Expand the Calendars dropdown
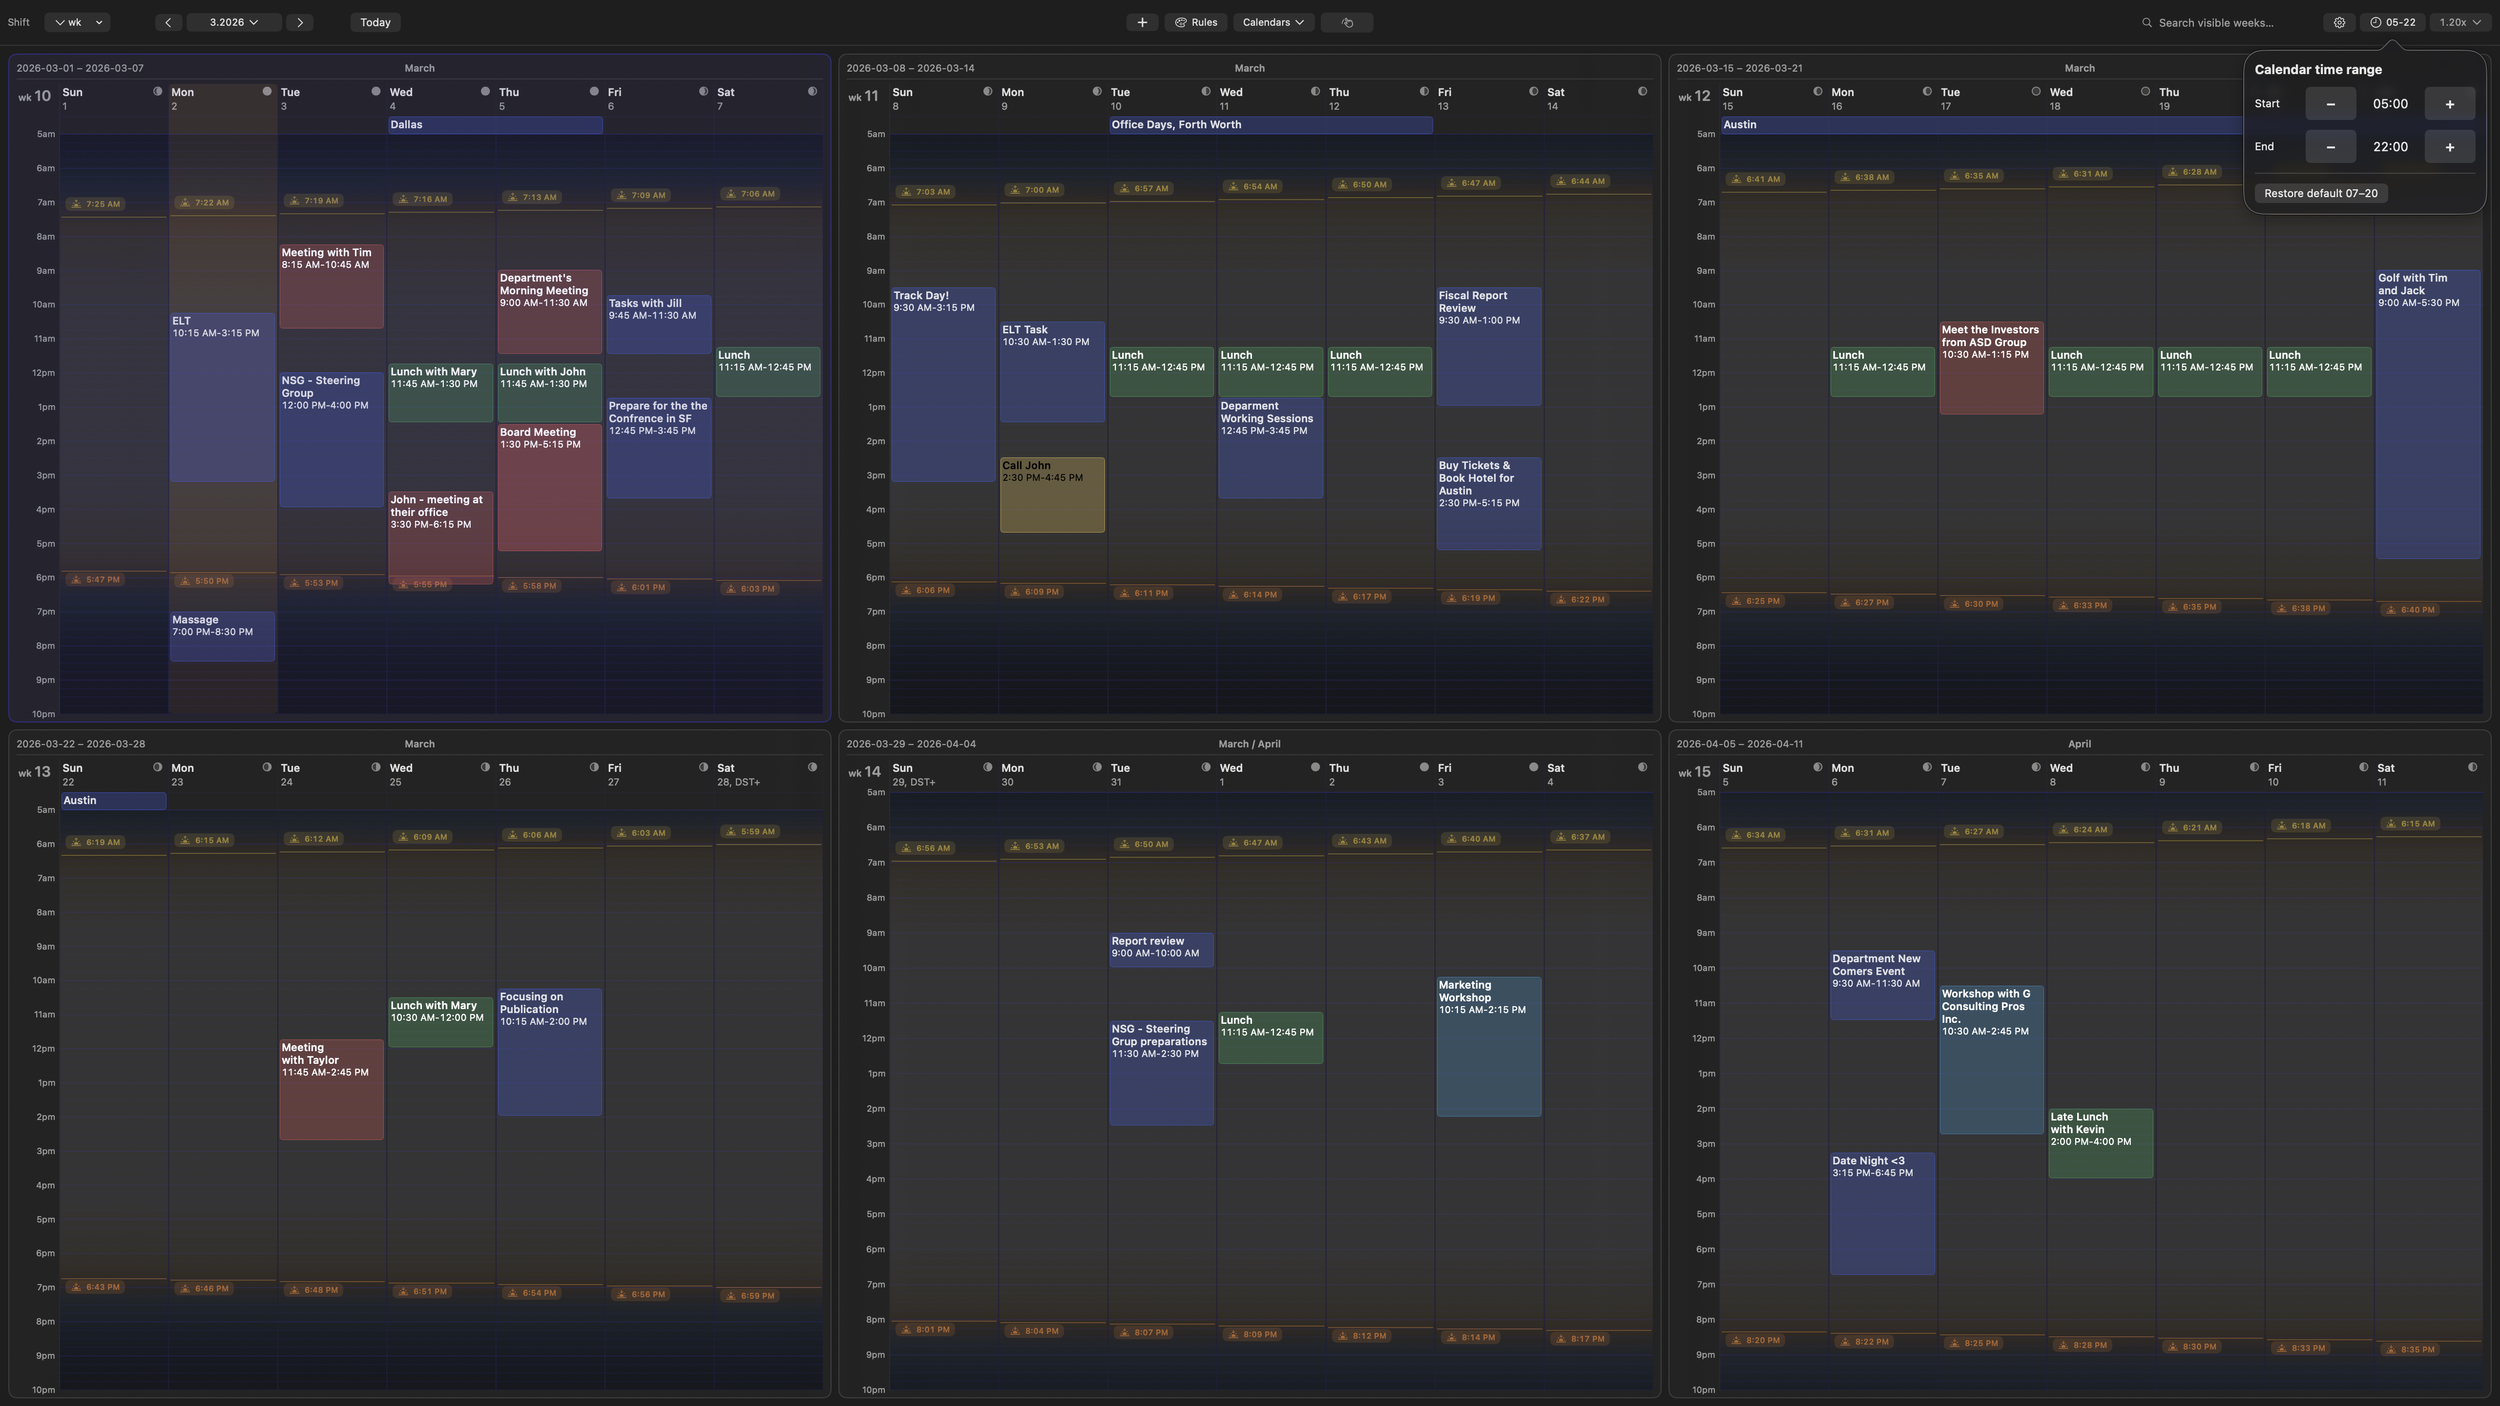 coord(1272,22)
